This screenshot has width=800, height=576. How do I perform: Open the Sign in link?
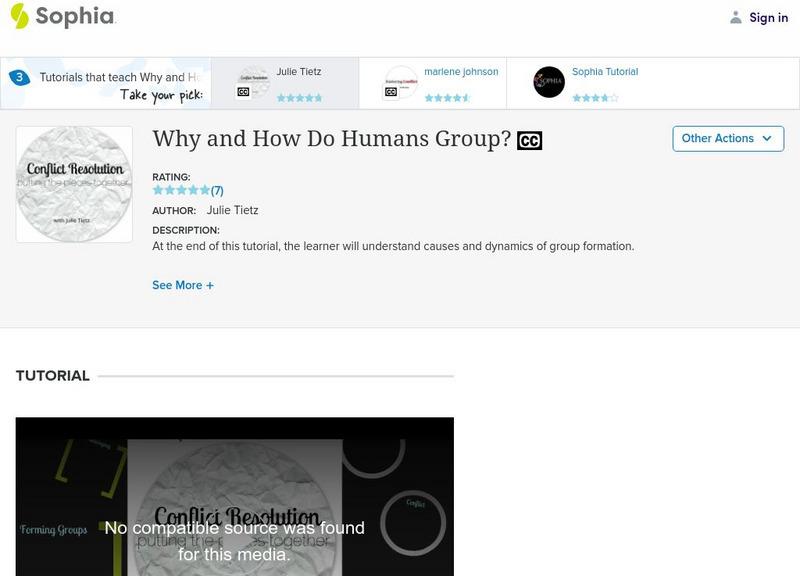point(768,18)
